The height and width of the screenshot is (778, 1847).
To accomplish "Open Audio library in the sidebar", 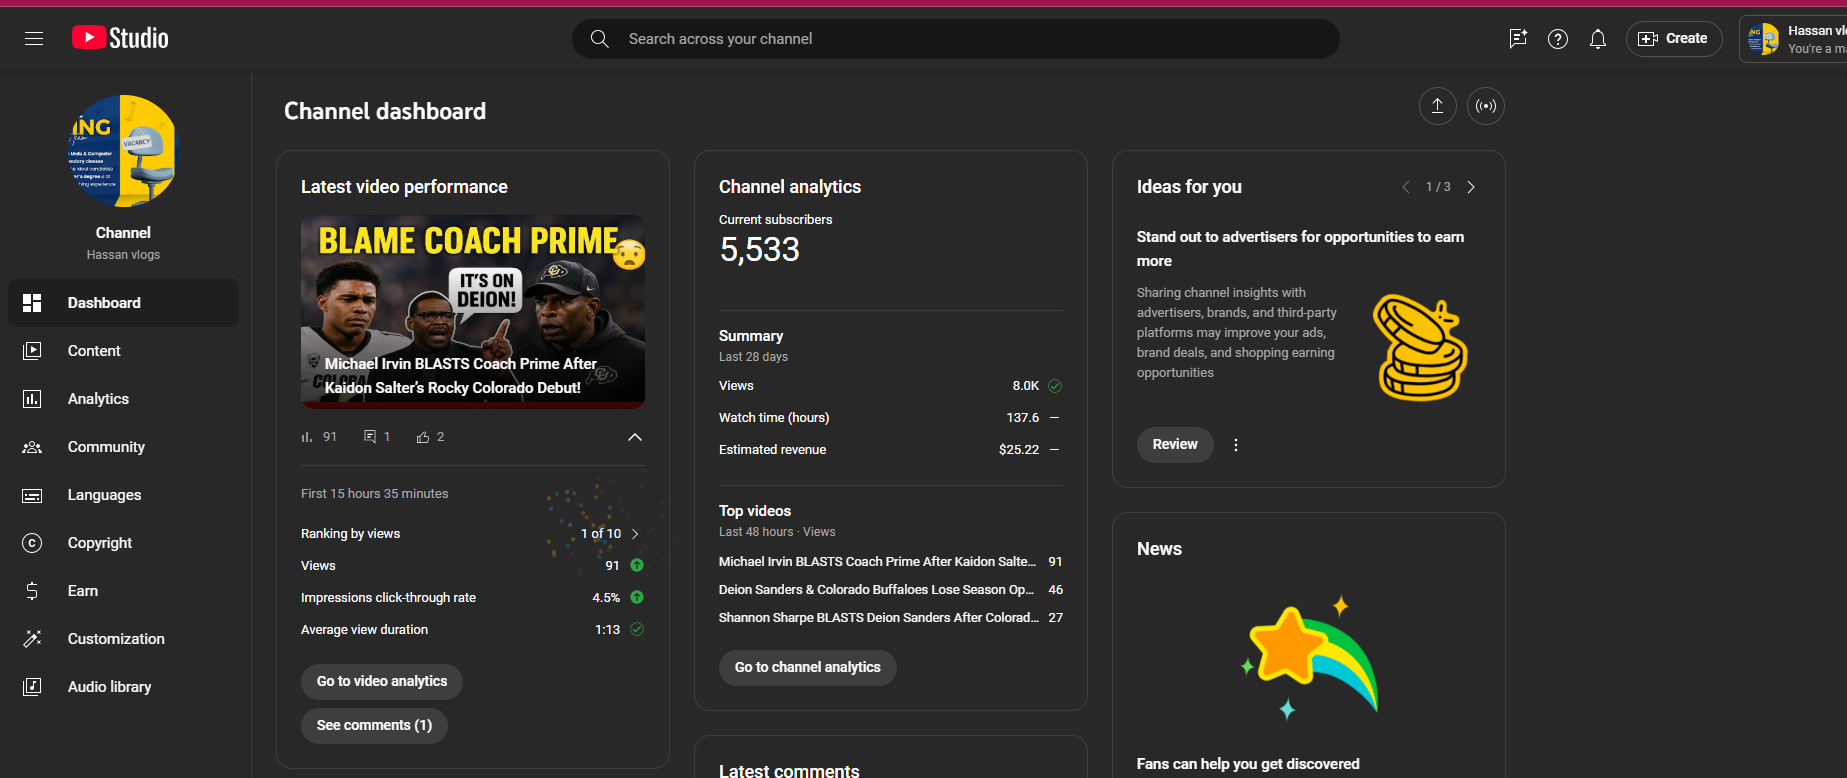I will click(123, 687).
